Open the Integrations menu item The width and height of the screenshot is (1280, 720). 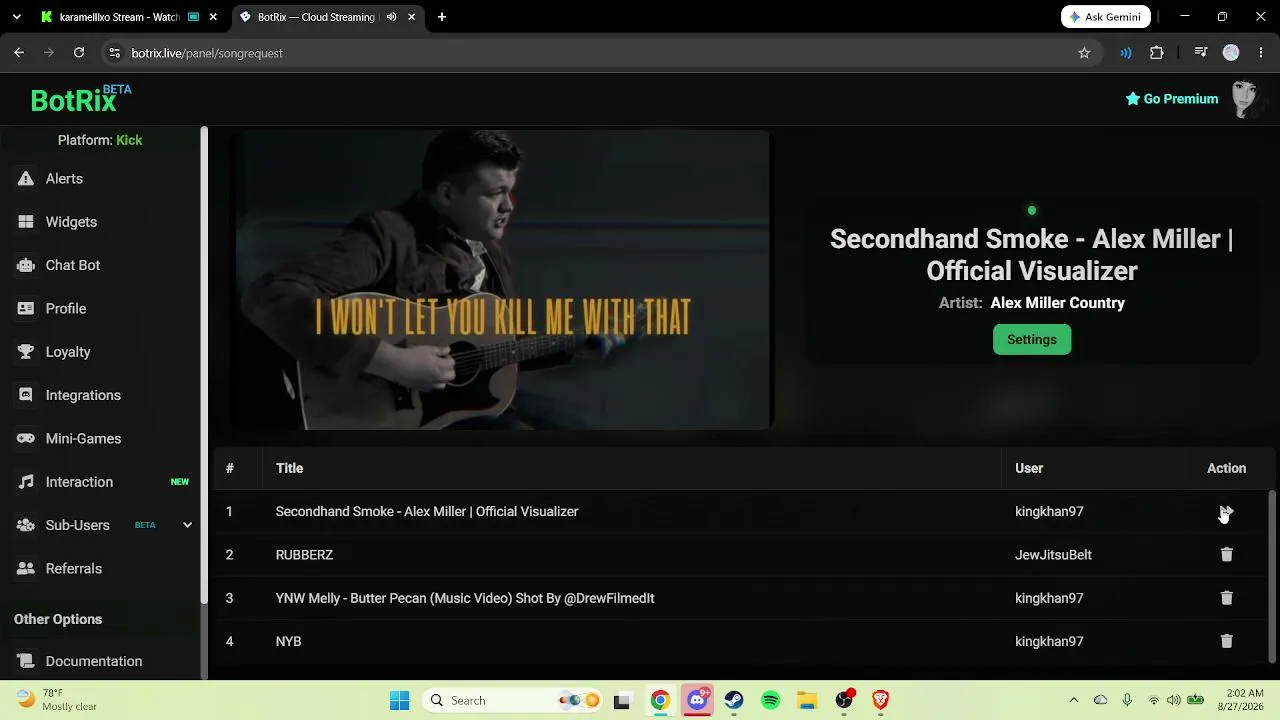pos(83,395)
